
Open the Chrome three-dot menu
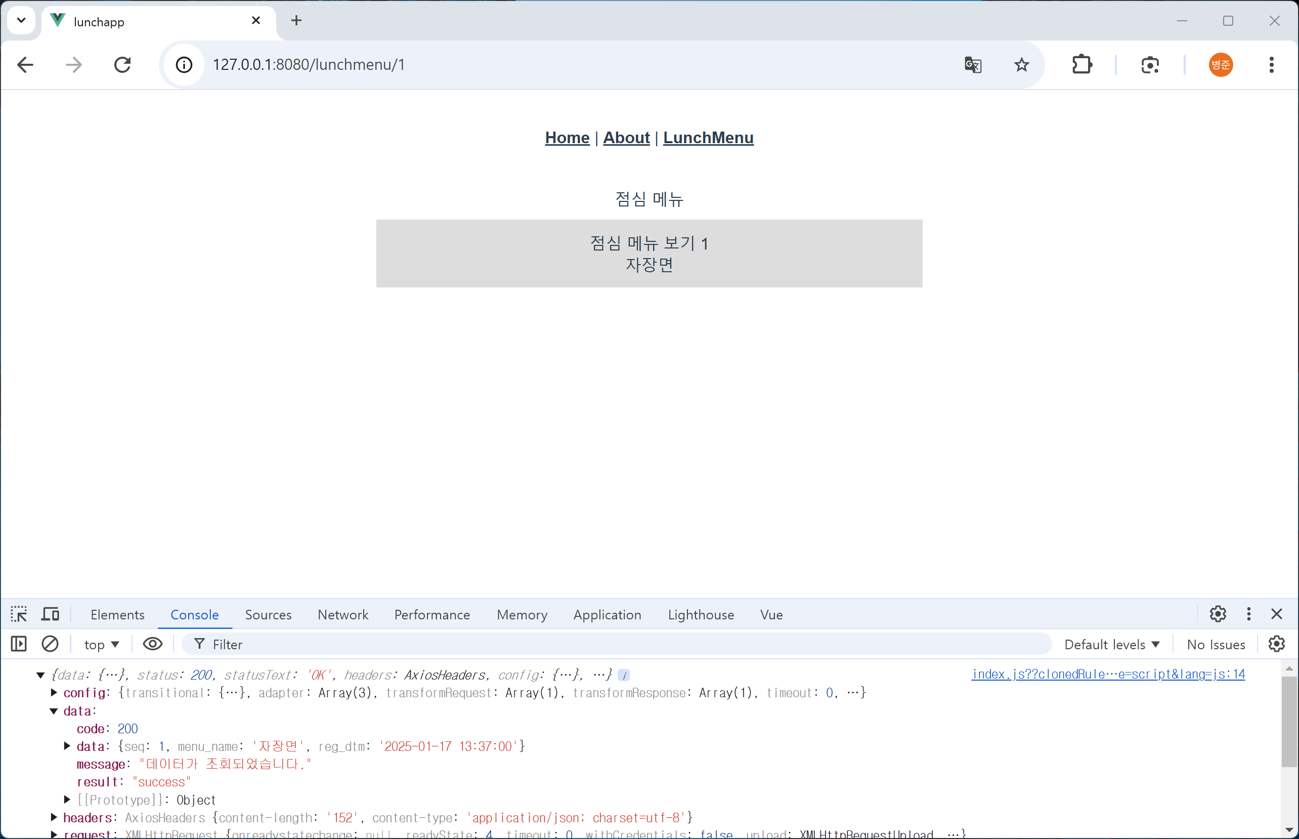click(1271, 65)
